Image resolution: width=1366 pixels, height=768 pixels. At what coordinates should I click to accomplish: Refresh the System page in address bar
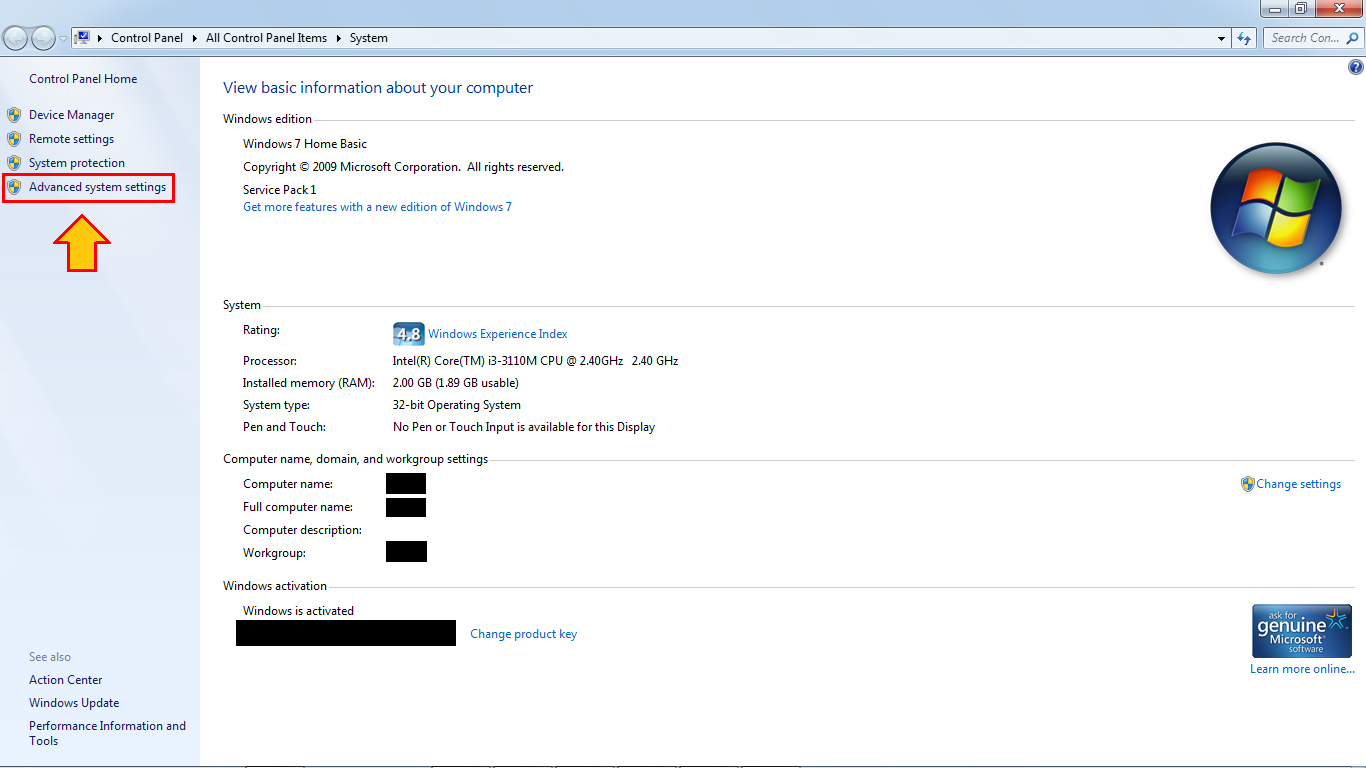pos(1244,38)
